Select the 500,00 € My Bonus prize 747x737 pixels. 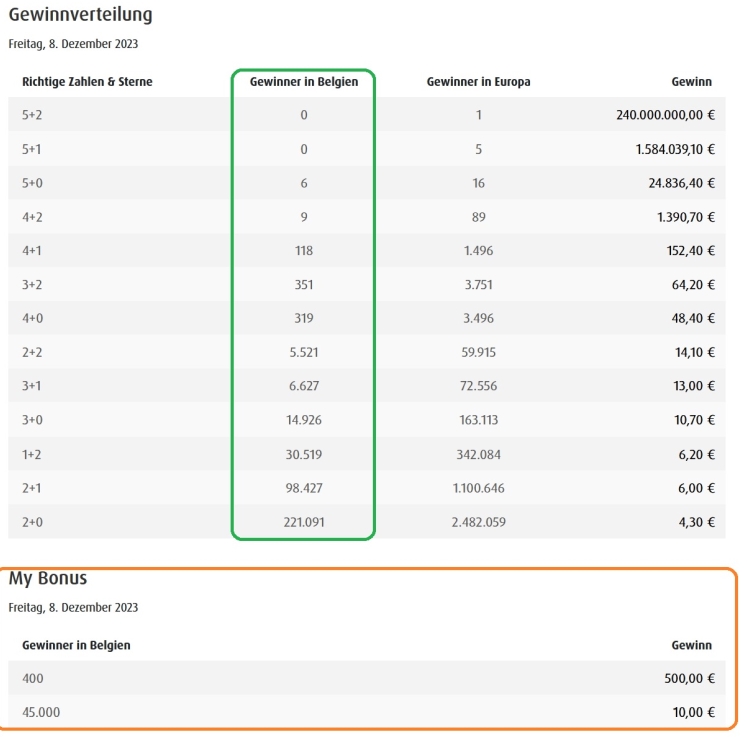tap(689, 678)
